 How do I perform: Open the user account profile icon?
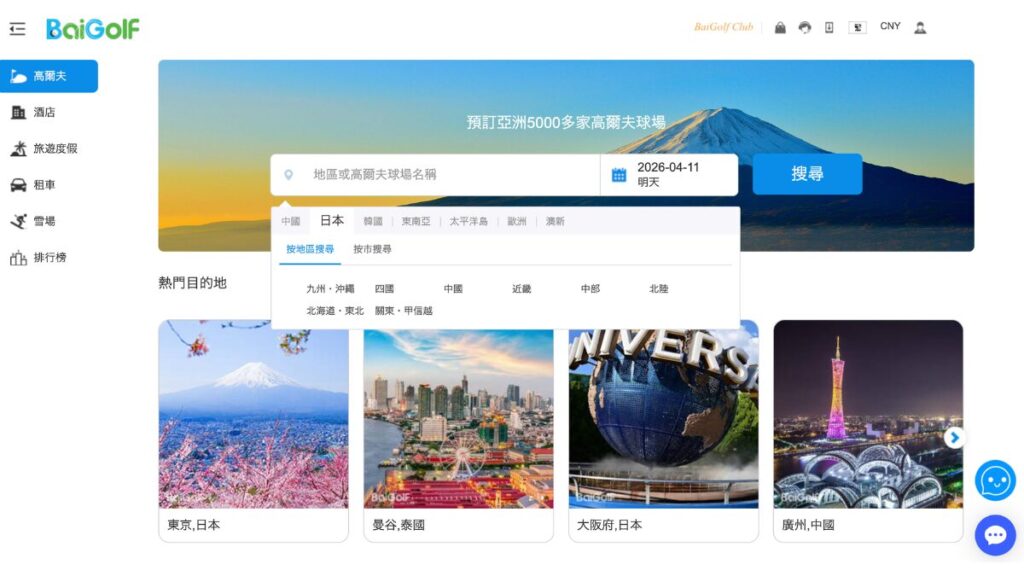[x=920, y=28]
